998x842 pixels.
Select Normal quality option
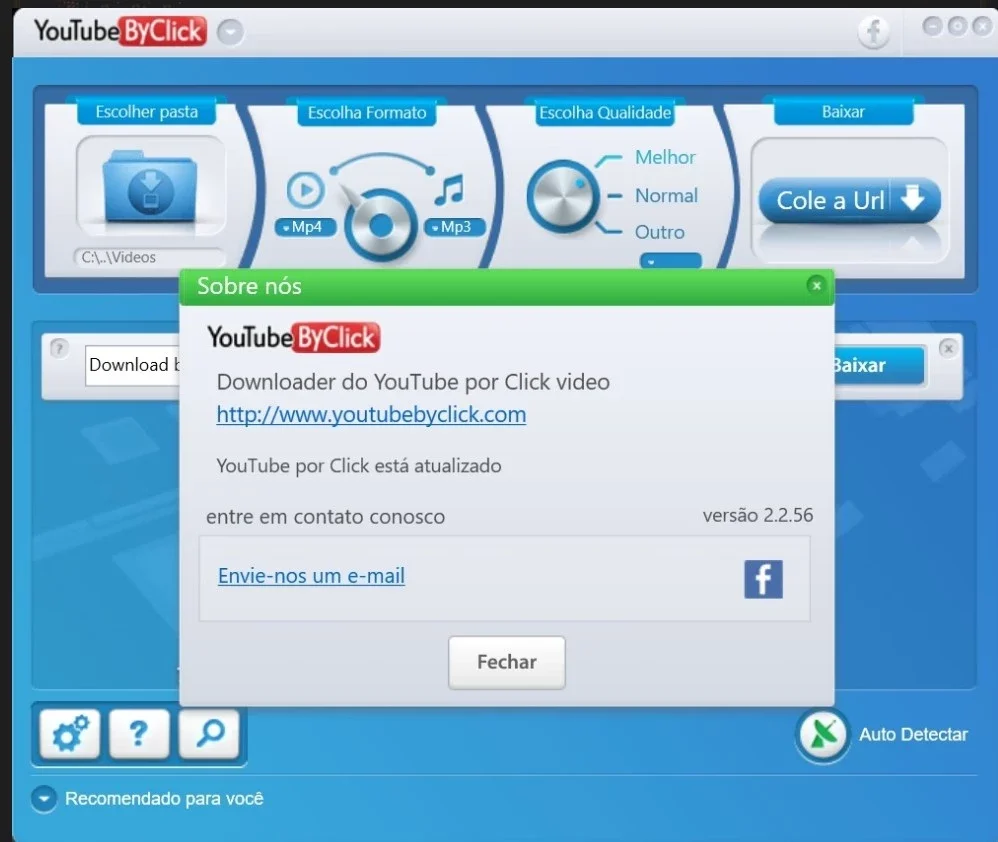[666, 195]
